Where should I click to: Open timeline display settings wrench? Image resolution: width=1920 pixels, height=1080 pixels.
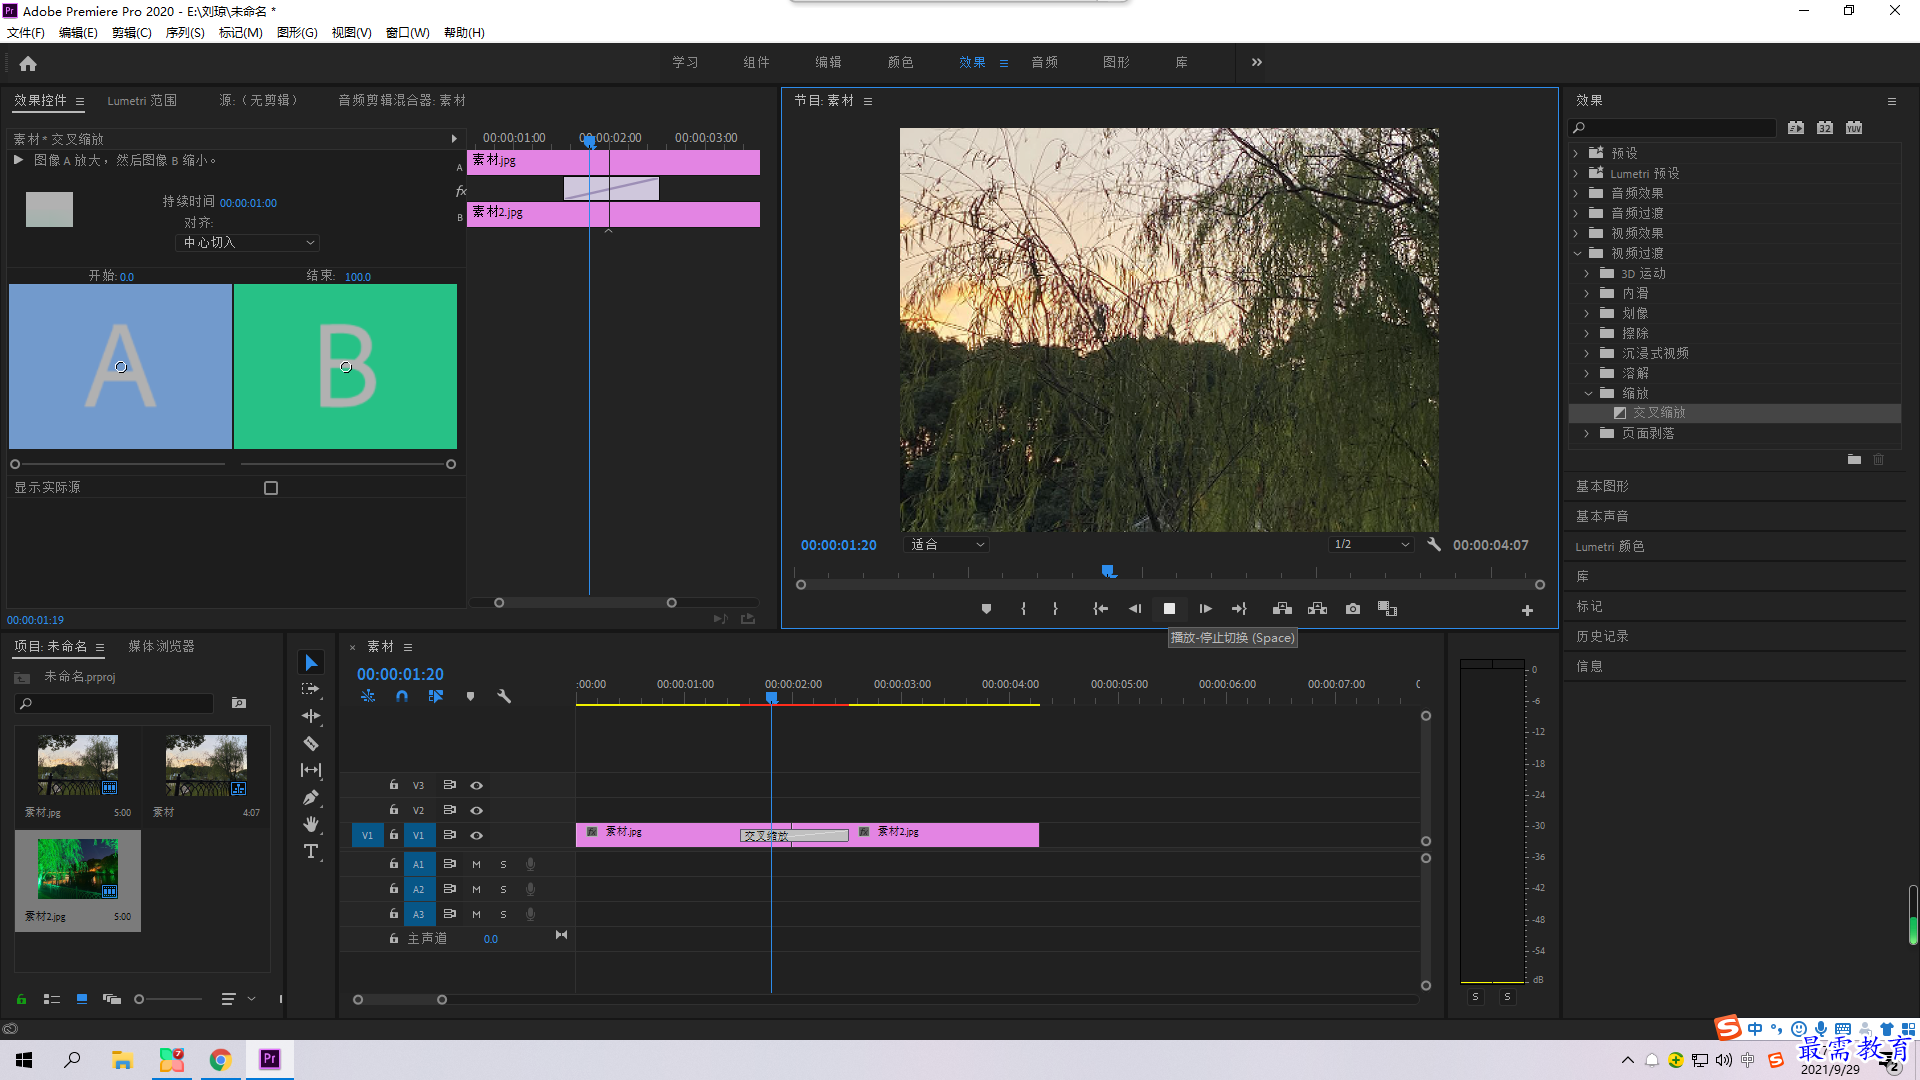click(x=504, y=696)
